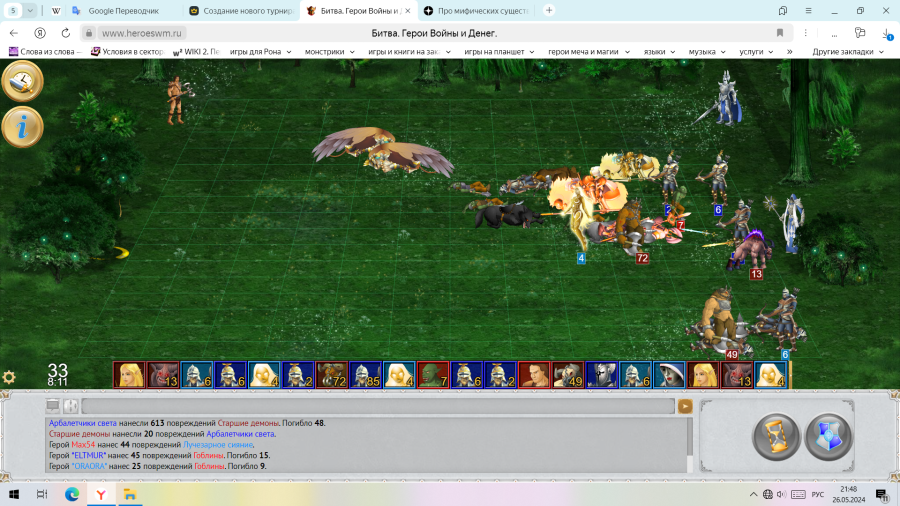900x506 pixels.
Task: Expand музыка bookmarks folder
Action: pos(707,52)
